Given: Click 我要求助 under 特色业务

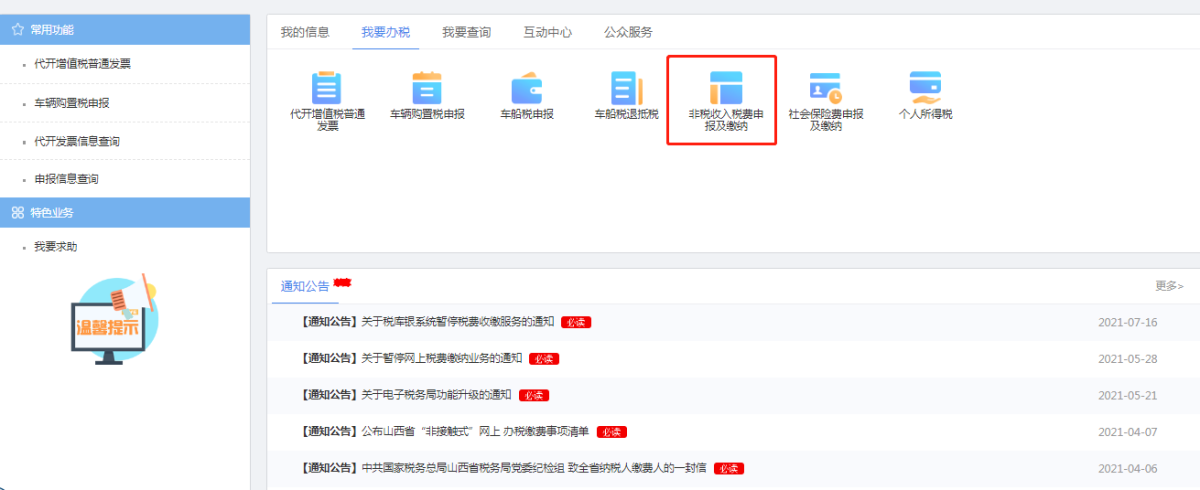Looking at the screenshot, I should 55,247.
